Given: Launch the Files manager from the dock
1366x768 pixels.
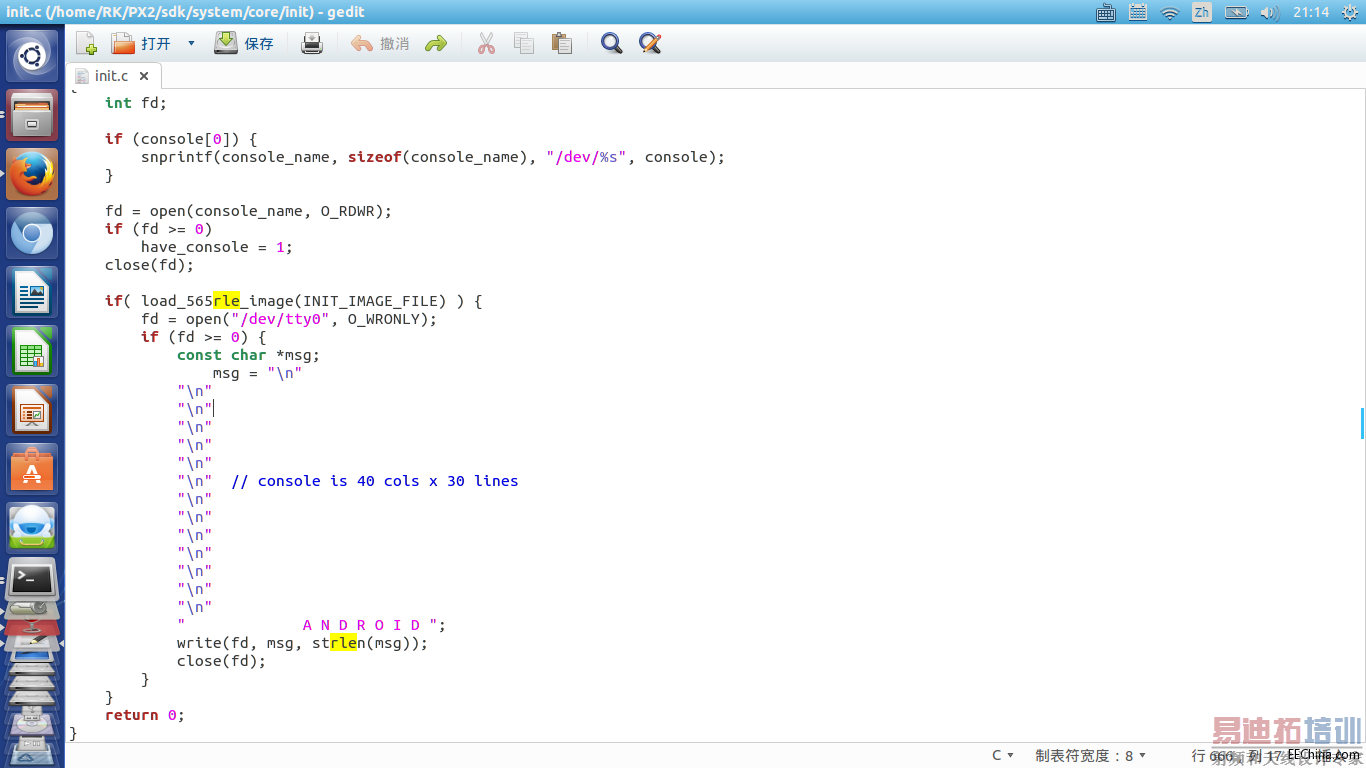Looking at the screenshot, I should (32, 115).
